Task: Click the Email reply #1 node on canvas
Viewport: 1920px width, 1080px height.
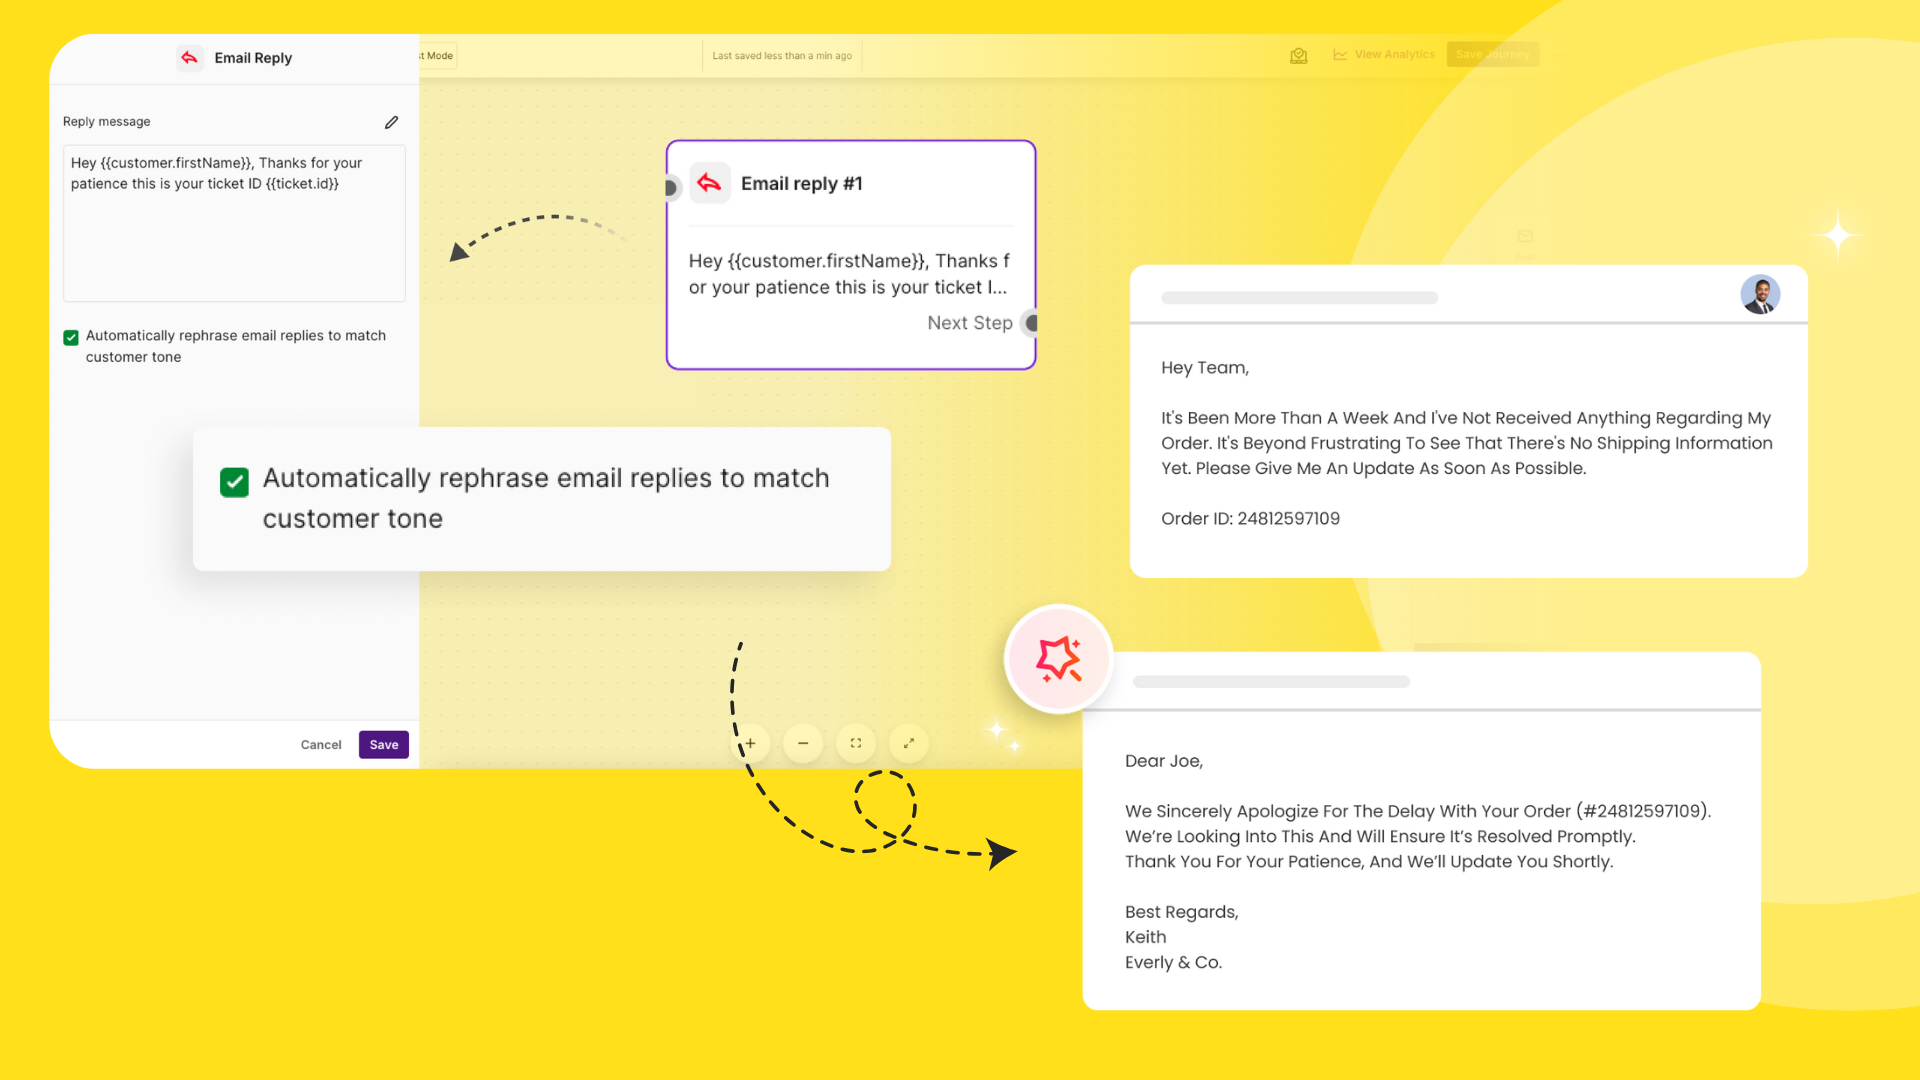Action: click(851, 251)
